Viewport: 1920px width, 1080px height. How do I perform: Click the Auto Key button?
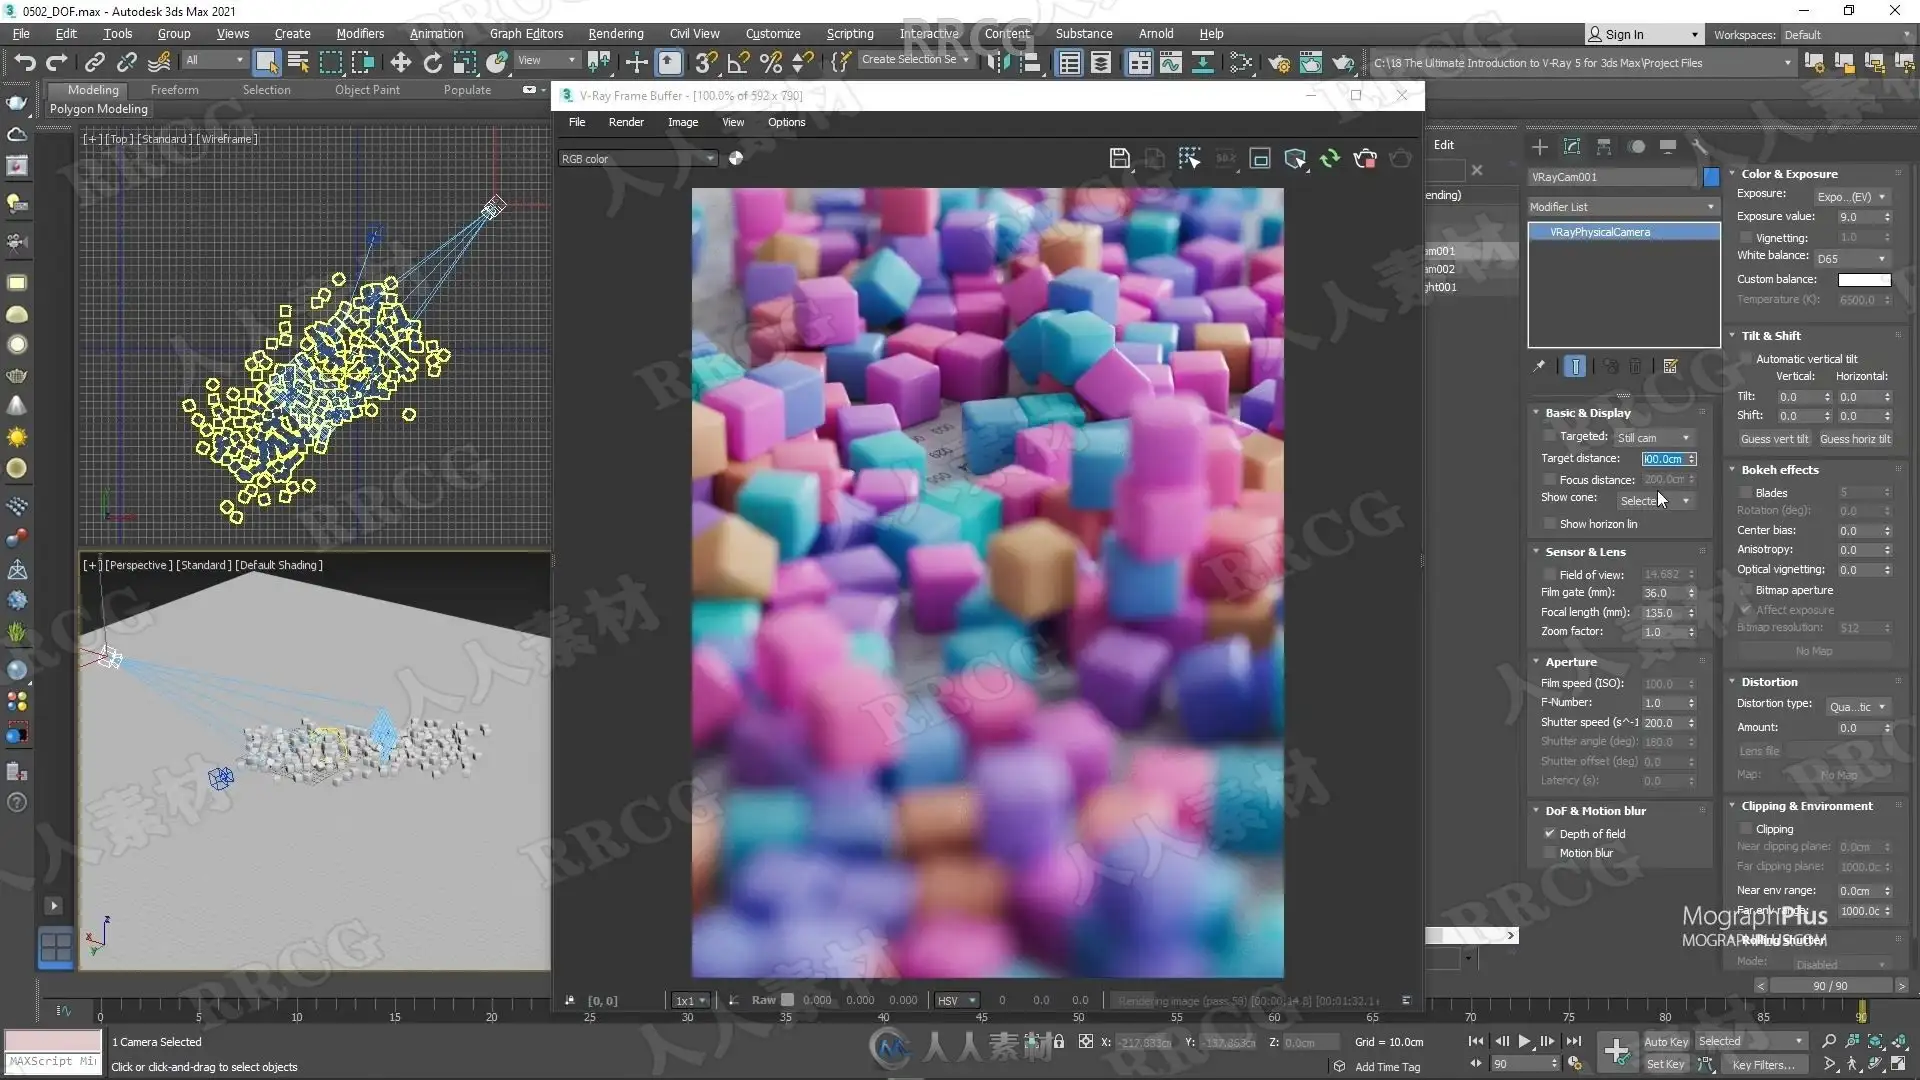1665,1041
